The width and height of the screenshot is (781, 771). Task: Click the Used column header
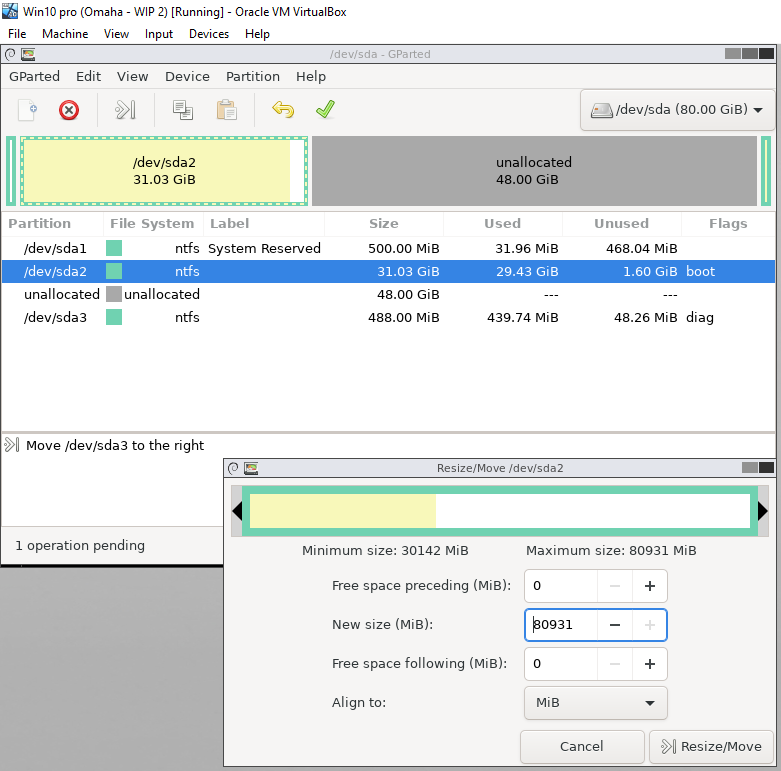point(503,223)
